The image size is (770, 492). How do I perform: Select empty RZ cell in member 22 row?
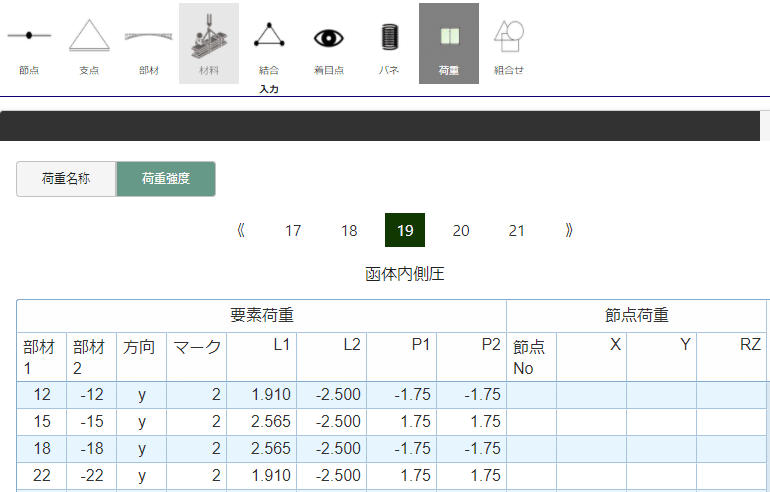(731, 476)
